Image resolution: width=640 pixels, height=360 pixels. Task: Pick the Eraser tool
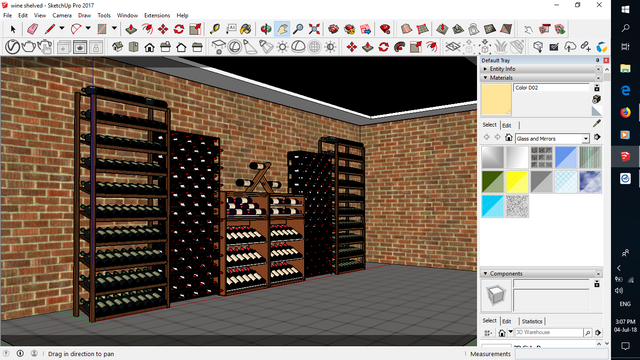32,29
